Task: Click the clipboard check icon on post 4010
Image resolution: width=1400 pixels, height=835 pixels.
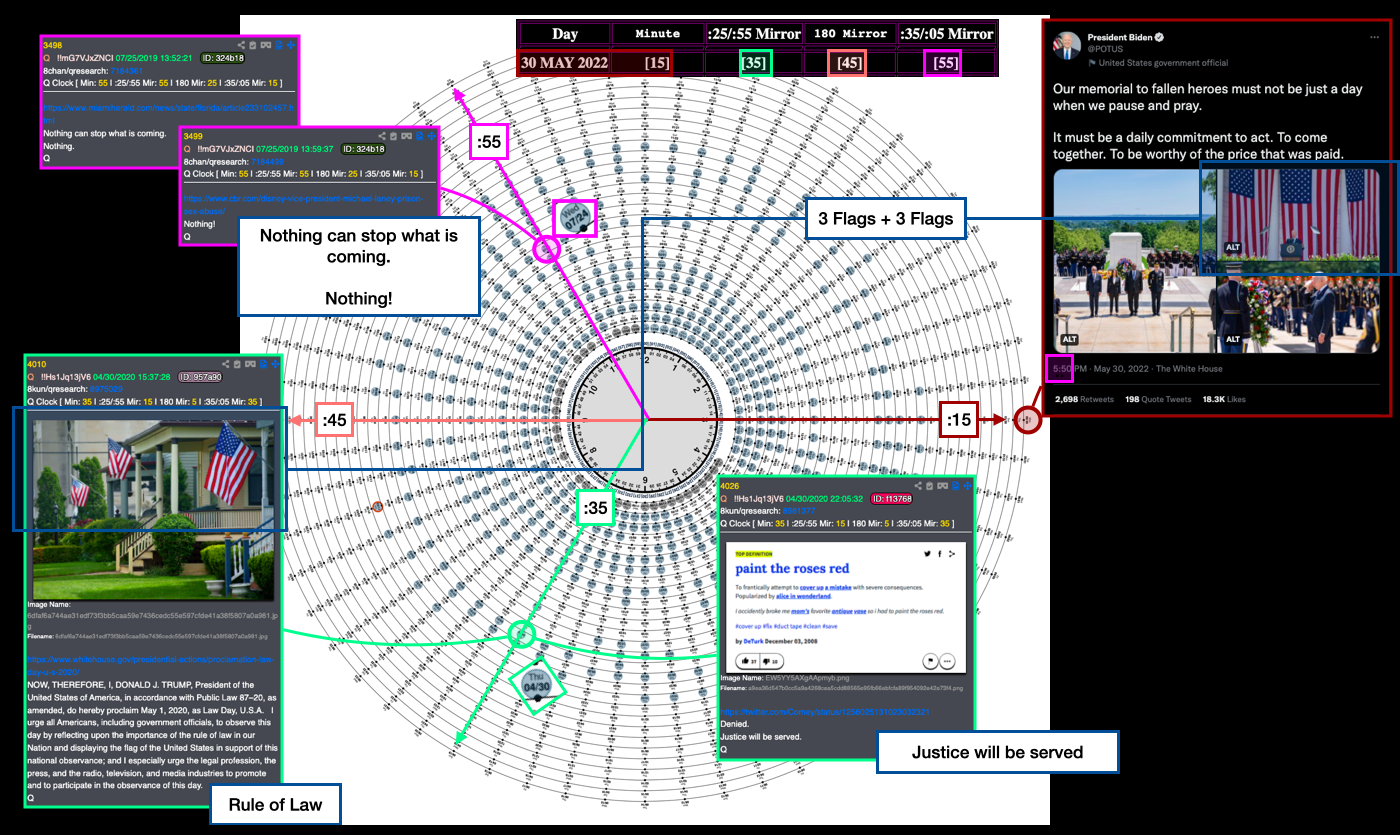Action: click(x=237, y=364)
